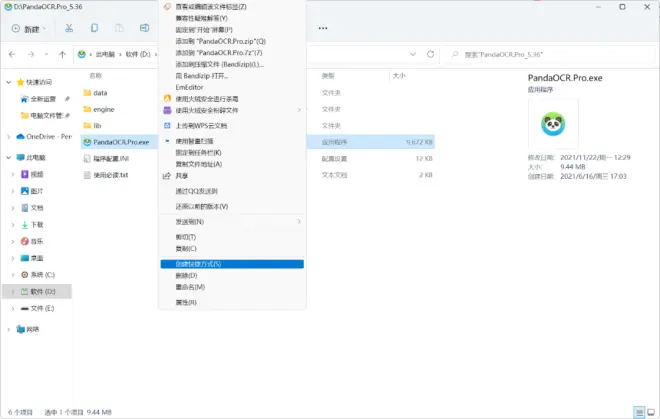This screenshot has height=419, width=660.
Task: Expand the 系统 (C:) drive node
Action: pyautogui.click(x=13, y=275)
